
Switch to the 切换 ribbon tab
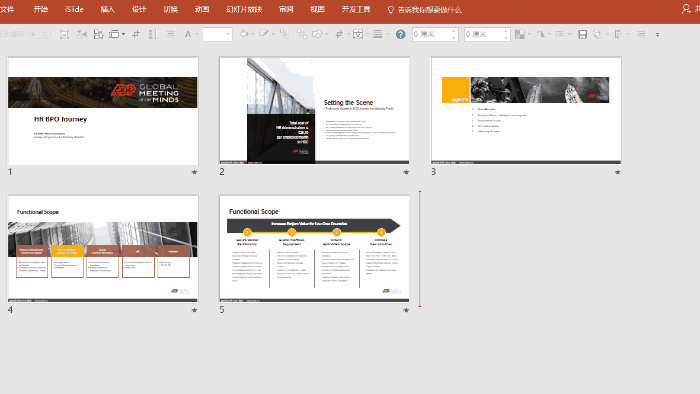[171, 9]
